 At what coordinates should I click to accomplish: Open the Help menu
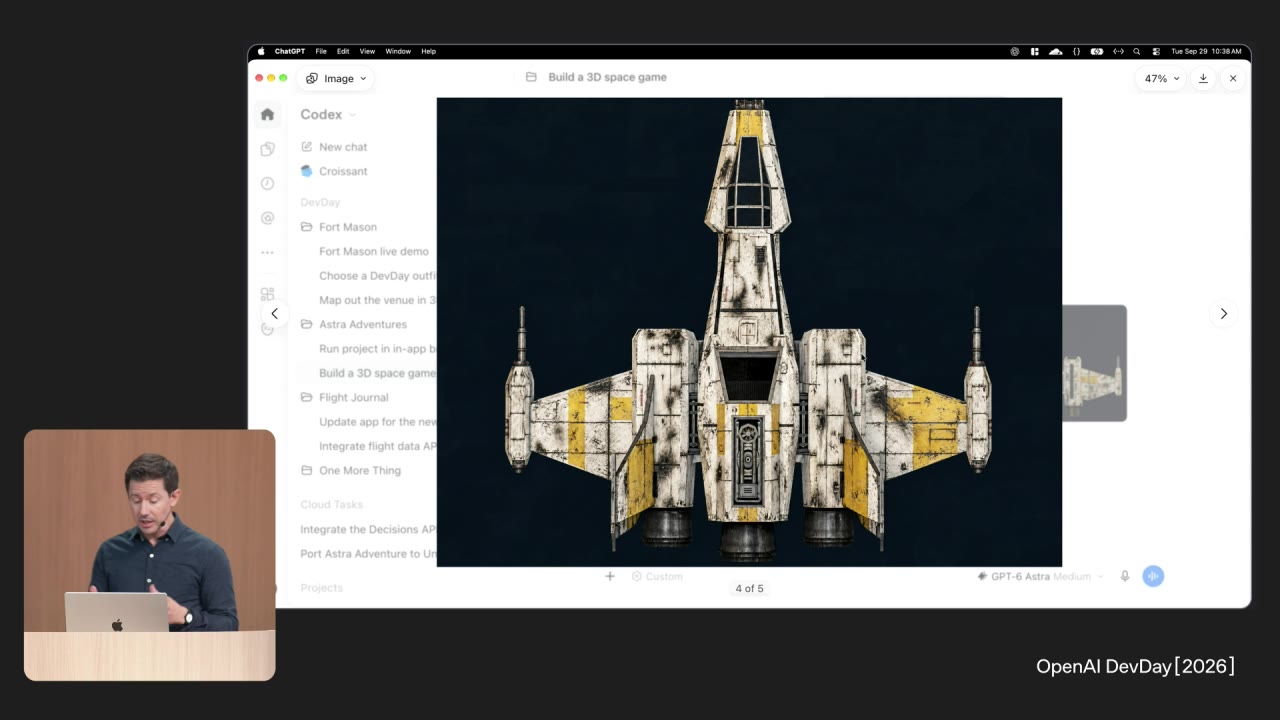pos(428,51)
